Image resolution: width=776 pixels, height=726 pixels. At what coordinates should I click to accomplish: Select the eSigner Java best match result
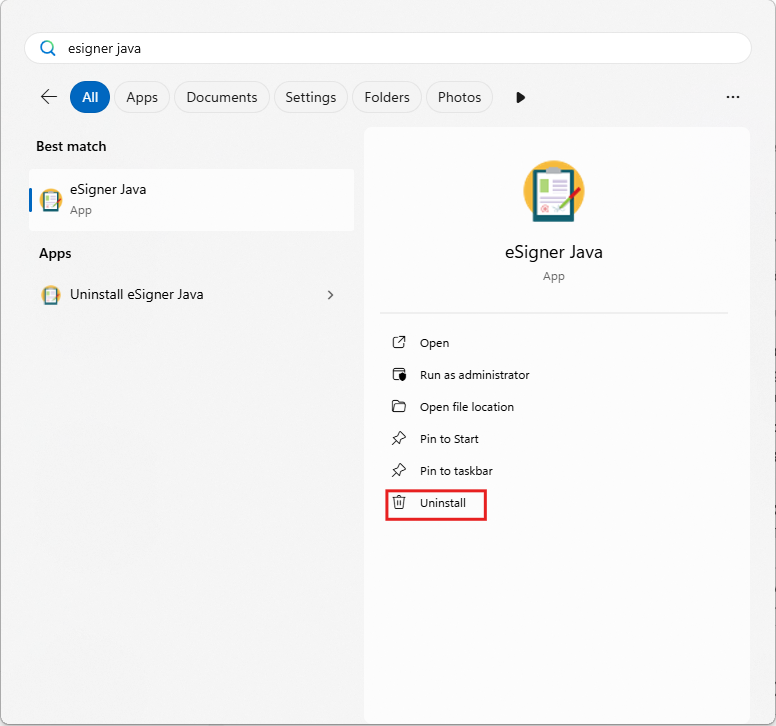pos(192,200)
